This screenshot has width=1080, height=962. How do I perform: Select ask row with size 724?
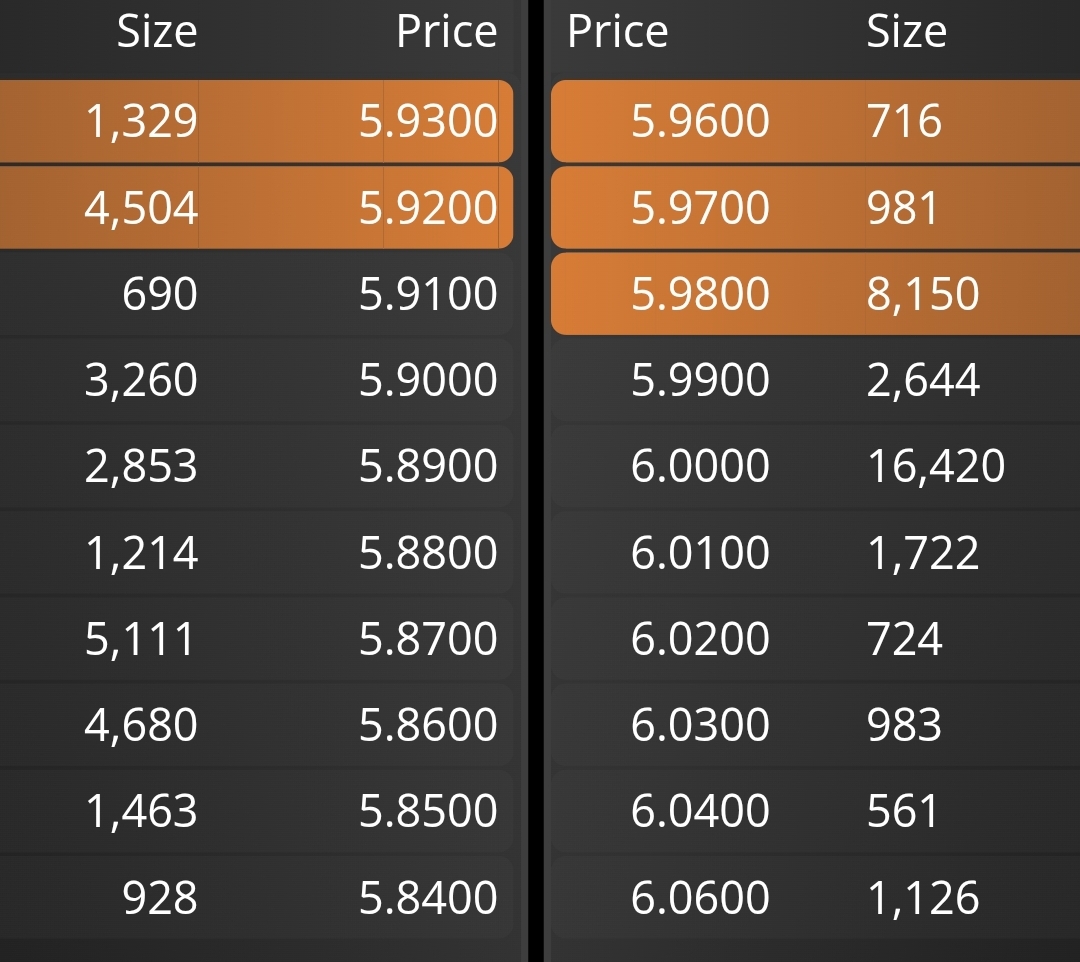click(x=816, y=638)
